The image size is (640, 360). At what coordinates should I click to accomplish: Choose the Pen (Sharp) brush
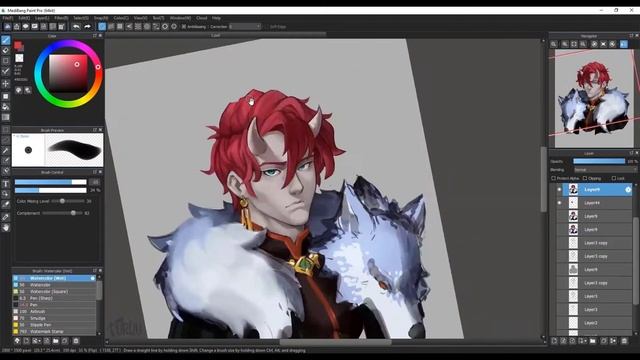(54, 298)
